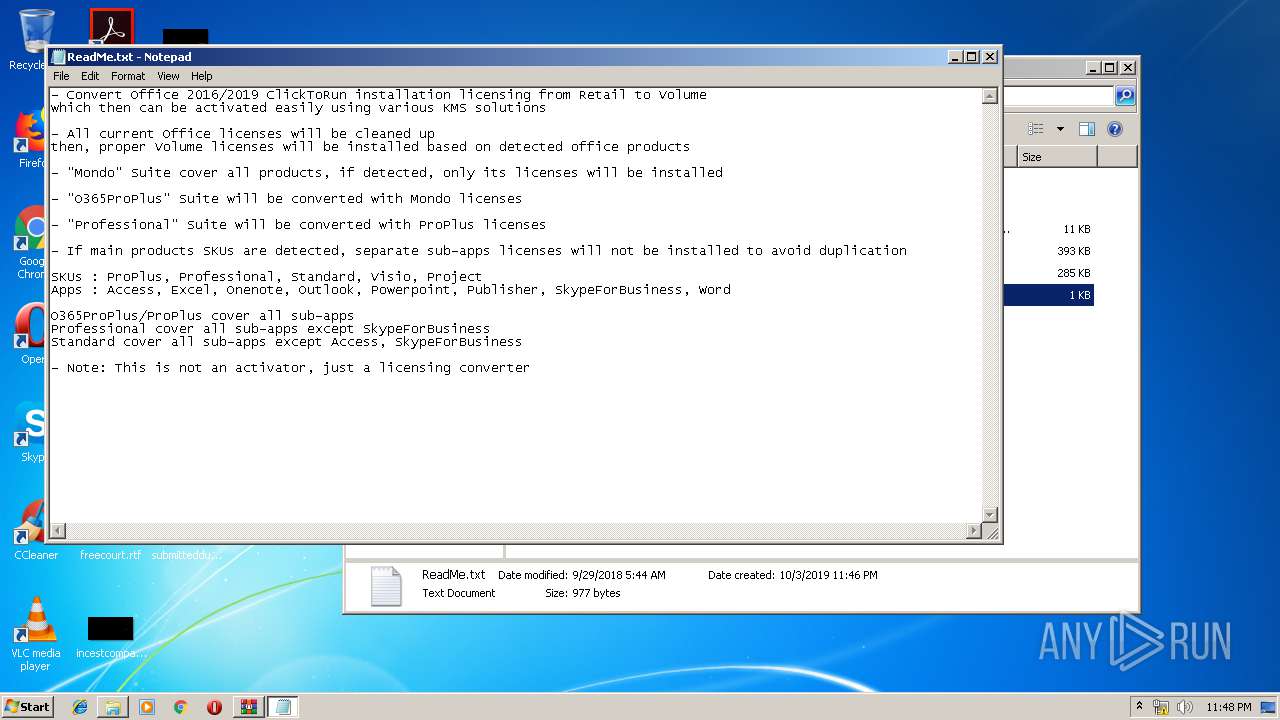The image size is (1280, 720).
Task: Open the Adobe Acrobat desktop icon
Action: point(111,27)
